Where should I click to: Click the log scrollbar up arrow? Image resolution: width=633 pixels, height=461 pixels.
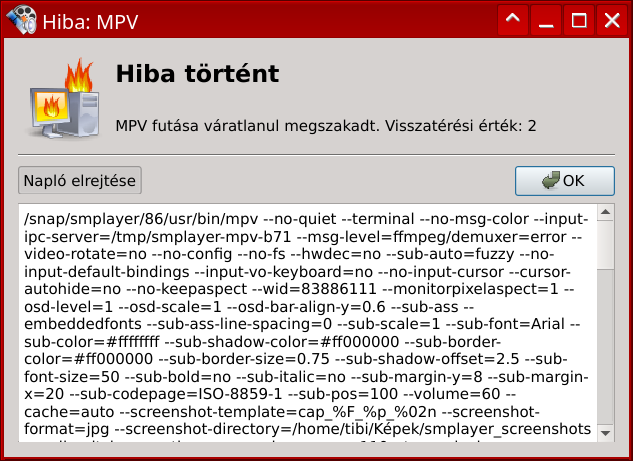[605, 212]
